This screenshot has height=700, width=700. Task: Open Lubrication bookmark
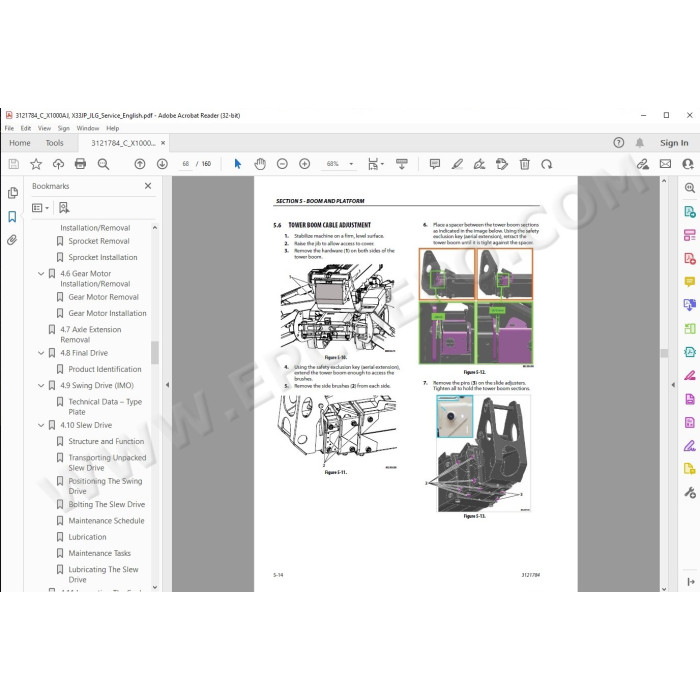coord(87,537)
